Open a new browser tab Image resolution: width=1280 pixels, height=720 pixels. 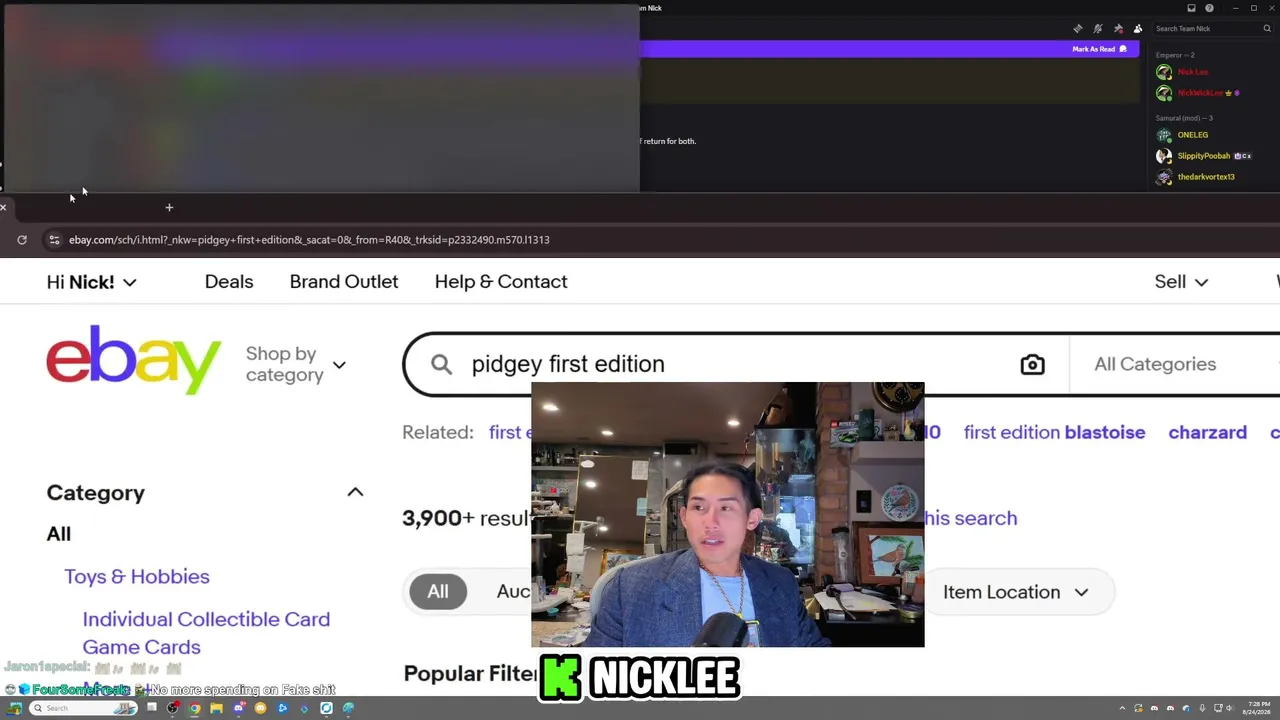coord(169,207)
